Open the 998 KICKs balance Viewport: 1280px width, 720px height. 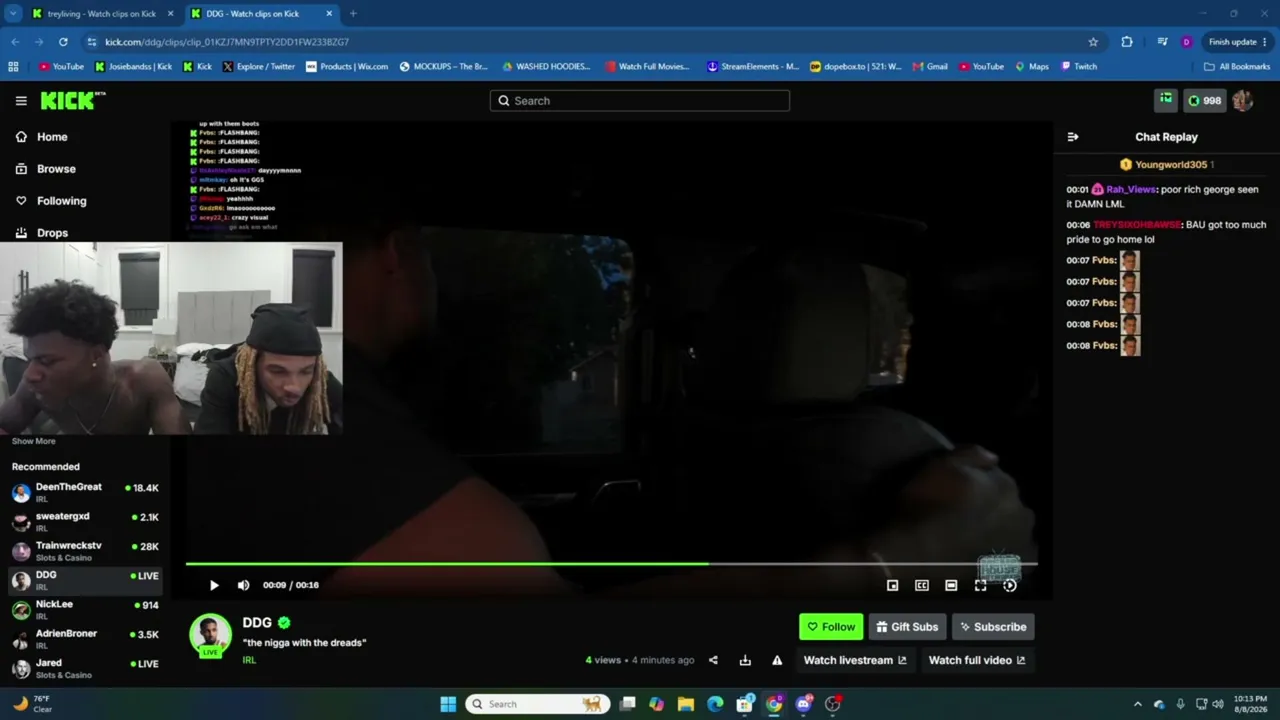pyautogui.click(x=1204, y=100)
